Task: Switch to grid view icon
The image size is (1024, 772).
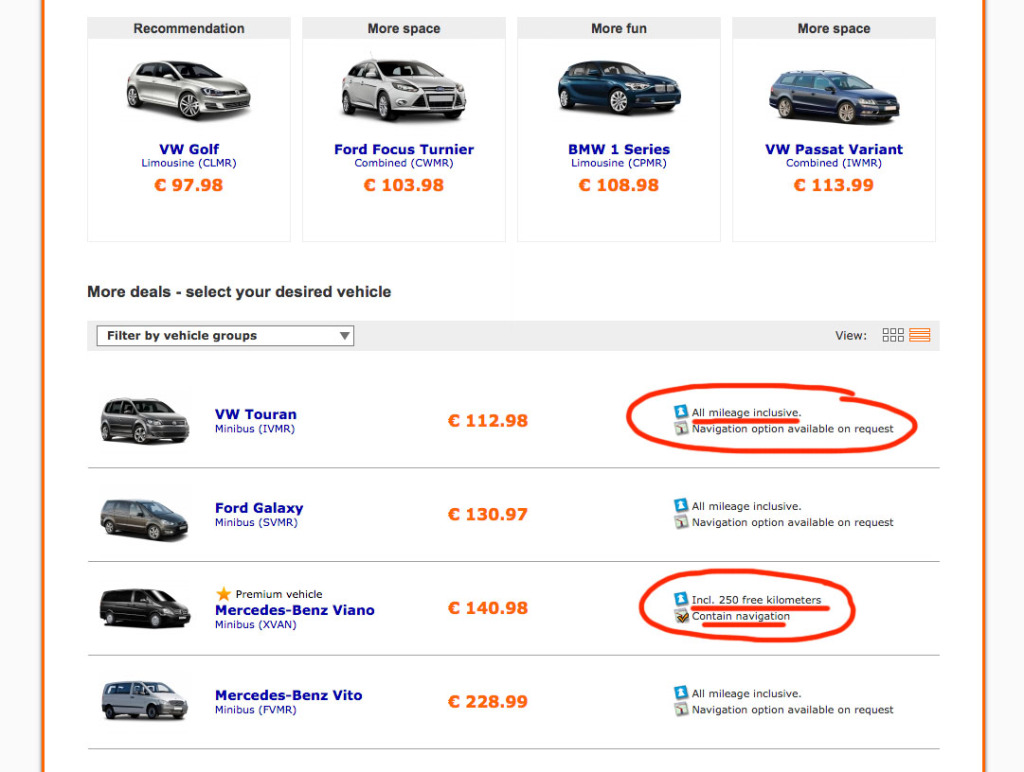Action: click(893, 335)
